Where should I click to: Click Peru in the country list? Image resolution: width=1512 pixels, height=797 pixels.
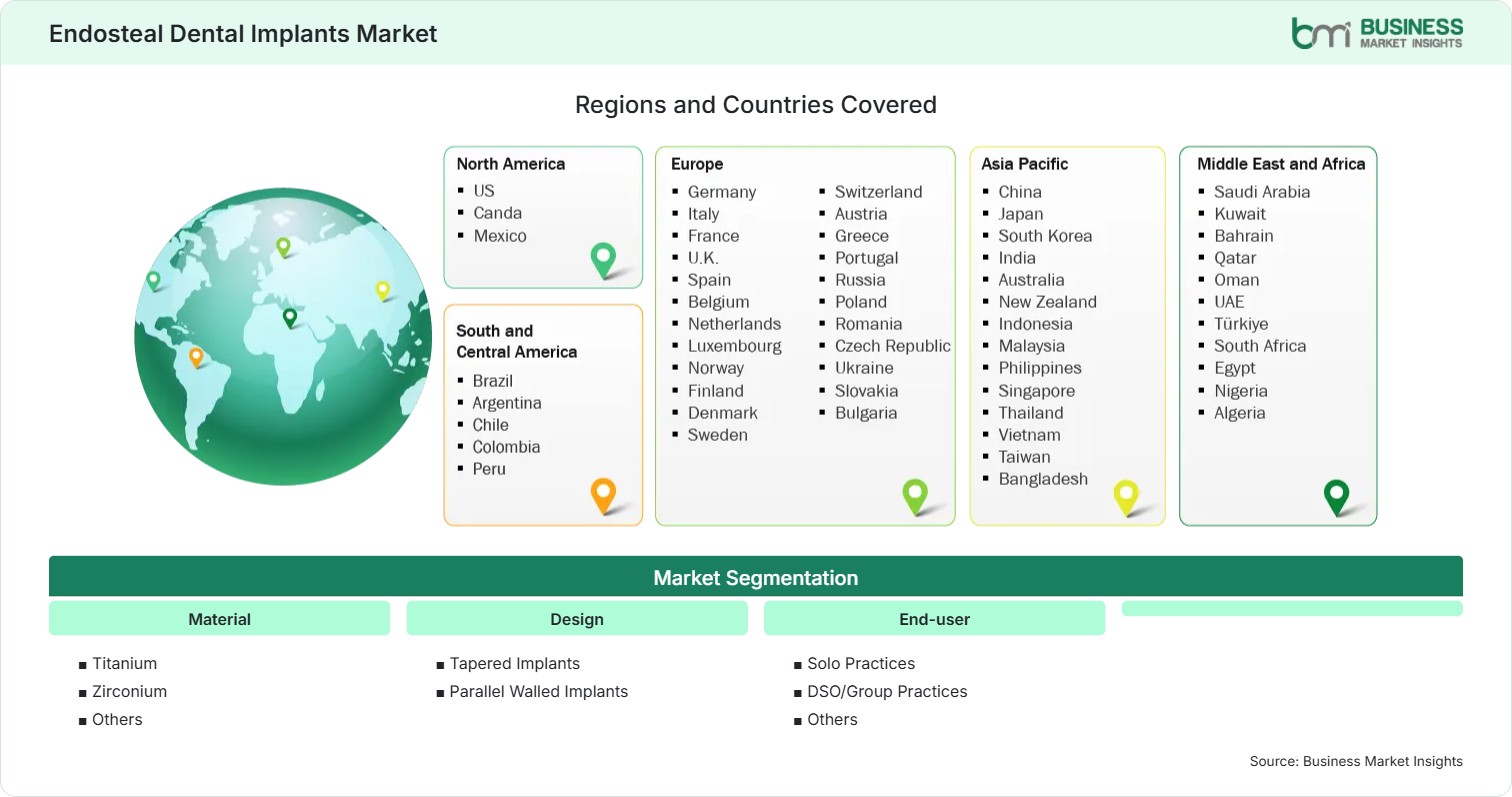coord(489,468)
